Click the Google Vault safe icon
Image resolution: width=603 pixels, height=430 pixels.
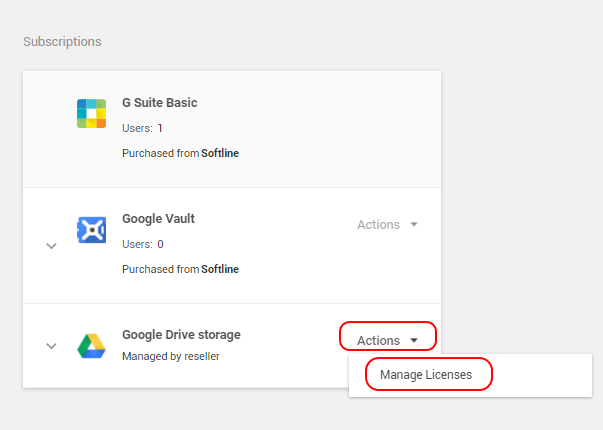tap(91, 230)
